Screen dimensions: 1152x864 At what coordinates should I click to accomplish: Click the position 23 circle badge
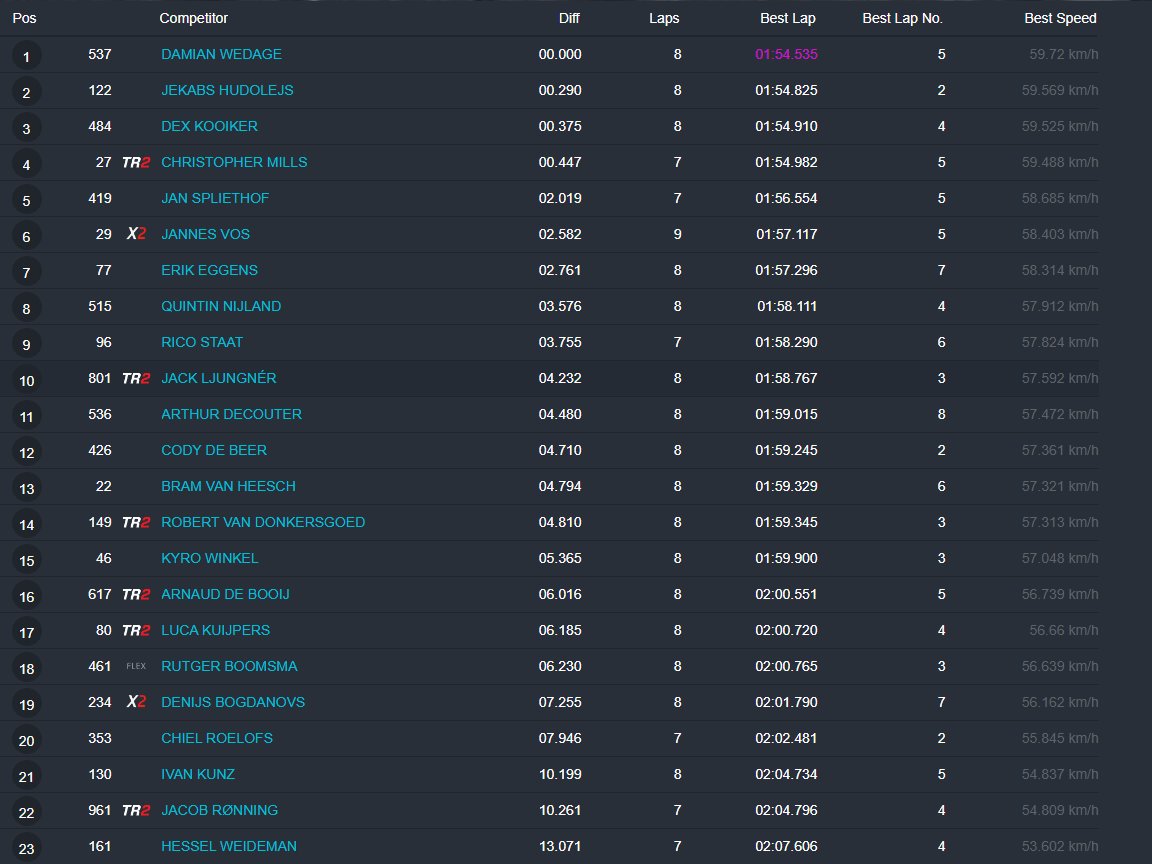[x=26, y=848]
